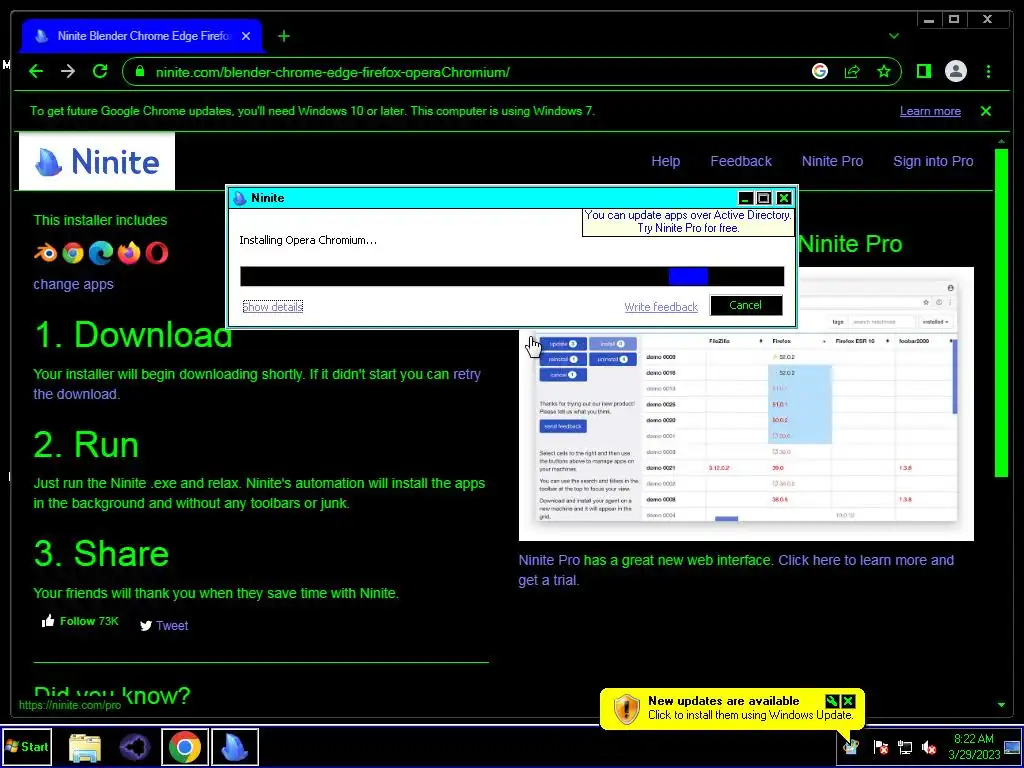
Task: Open a new browser tab
Action: (283, 36)
